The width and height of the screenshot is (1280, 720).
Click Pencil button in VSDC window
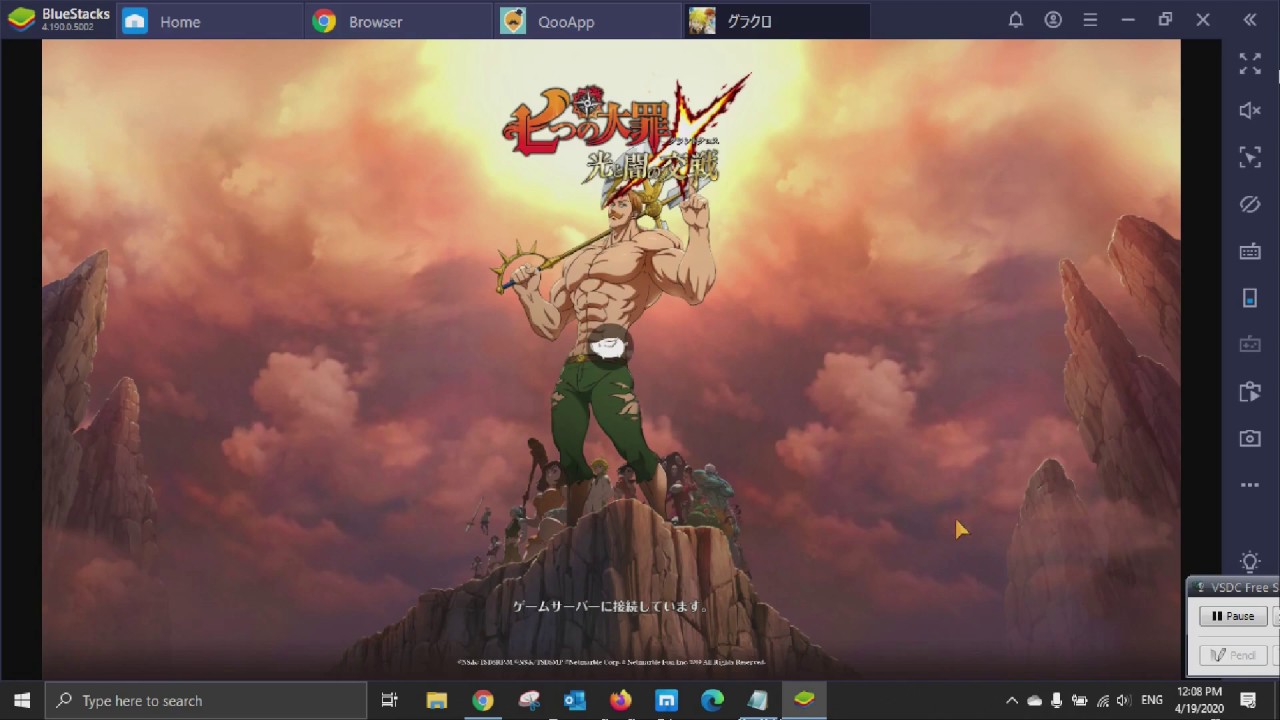[x=1233, y=655]
